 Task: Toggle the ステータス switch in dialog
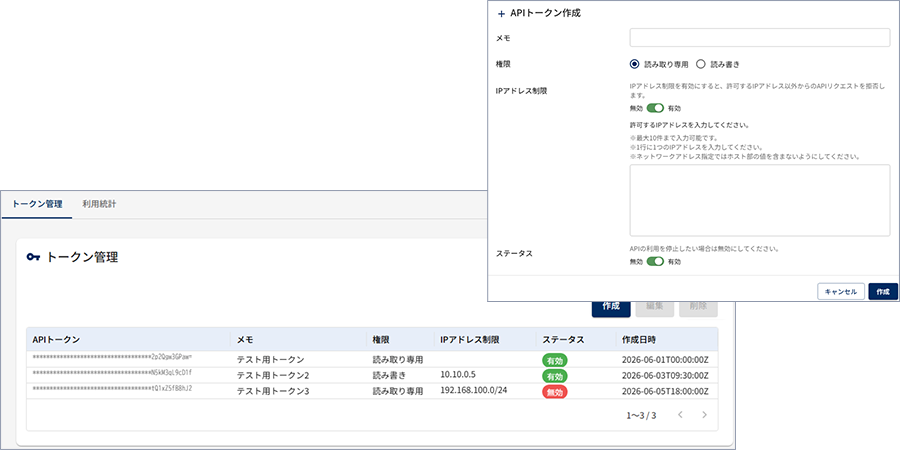tap(655, 262)
